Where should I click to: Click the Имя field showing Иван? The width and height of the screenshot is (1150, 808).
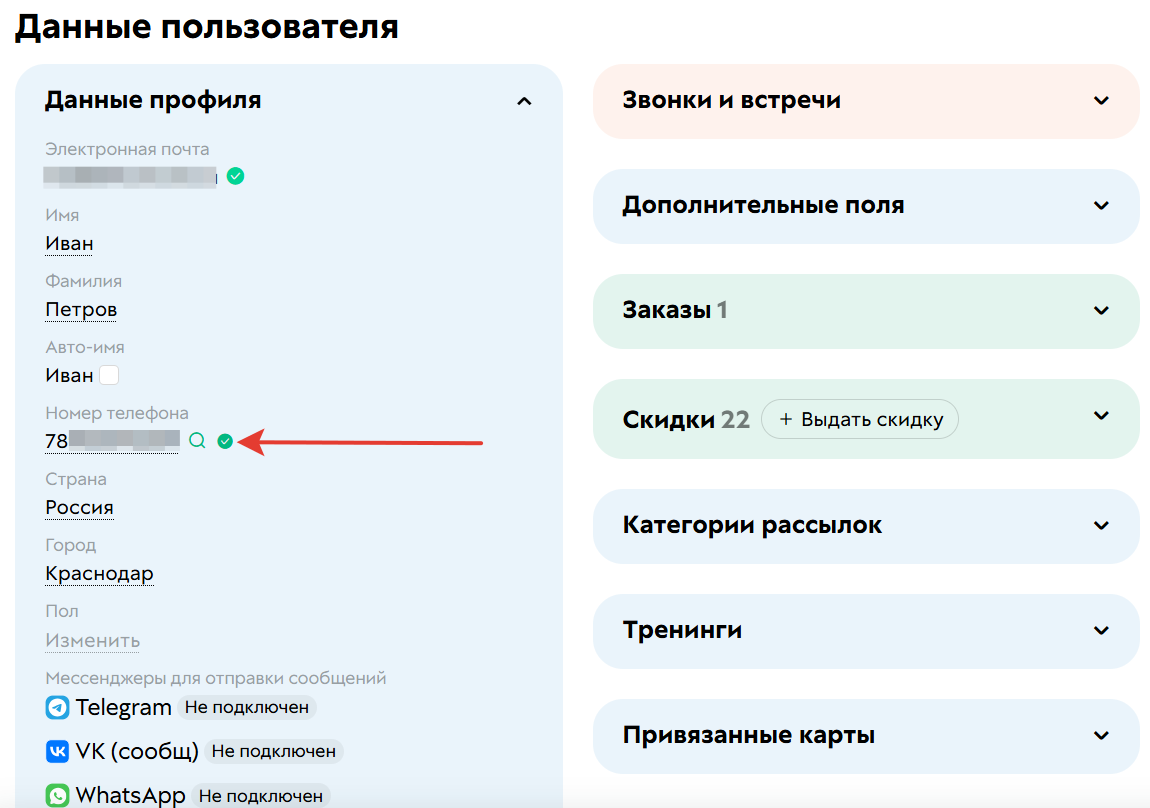click(68, 243)
